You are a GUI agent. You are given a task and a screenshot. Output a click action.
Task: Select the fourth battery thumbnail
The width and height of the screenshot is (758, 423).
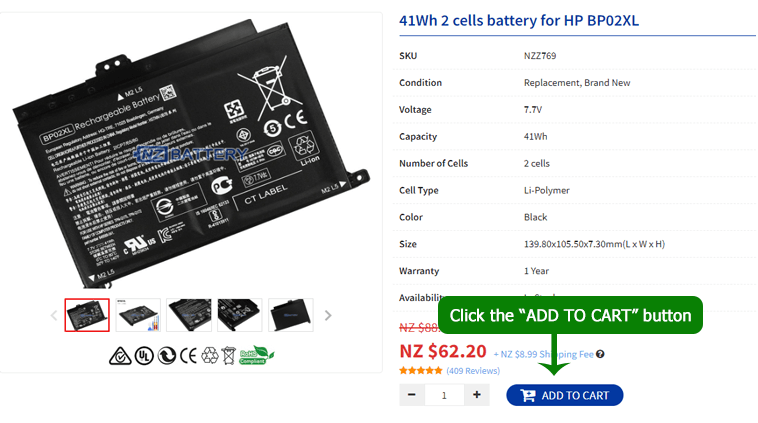pos(240,315)
